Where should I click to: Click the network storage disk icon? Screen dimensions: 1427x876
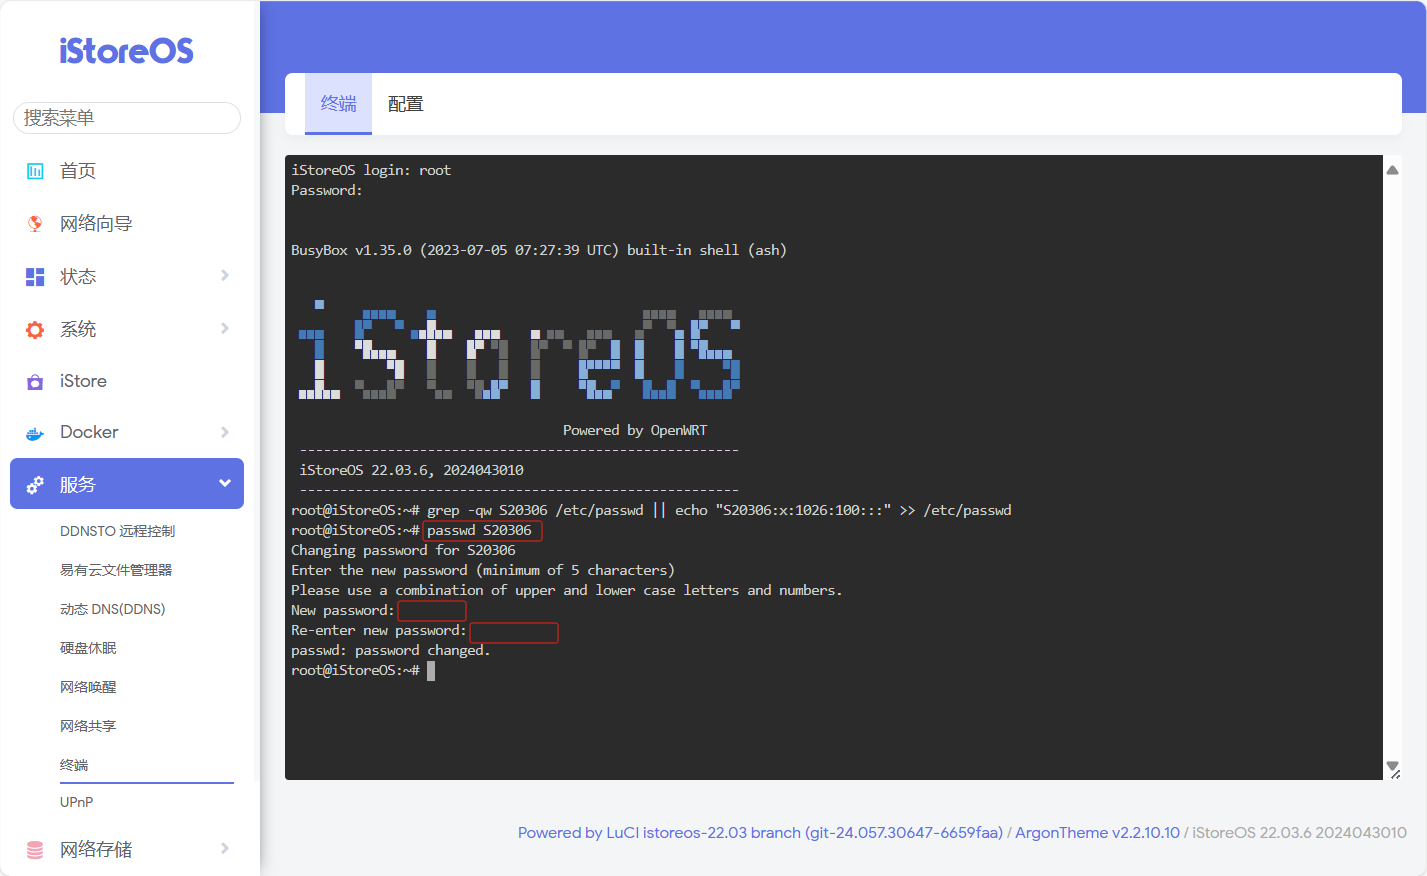[x=35, y=850]
